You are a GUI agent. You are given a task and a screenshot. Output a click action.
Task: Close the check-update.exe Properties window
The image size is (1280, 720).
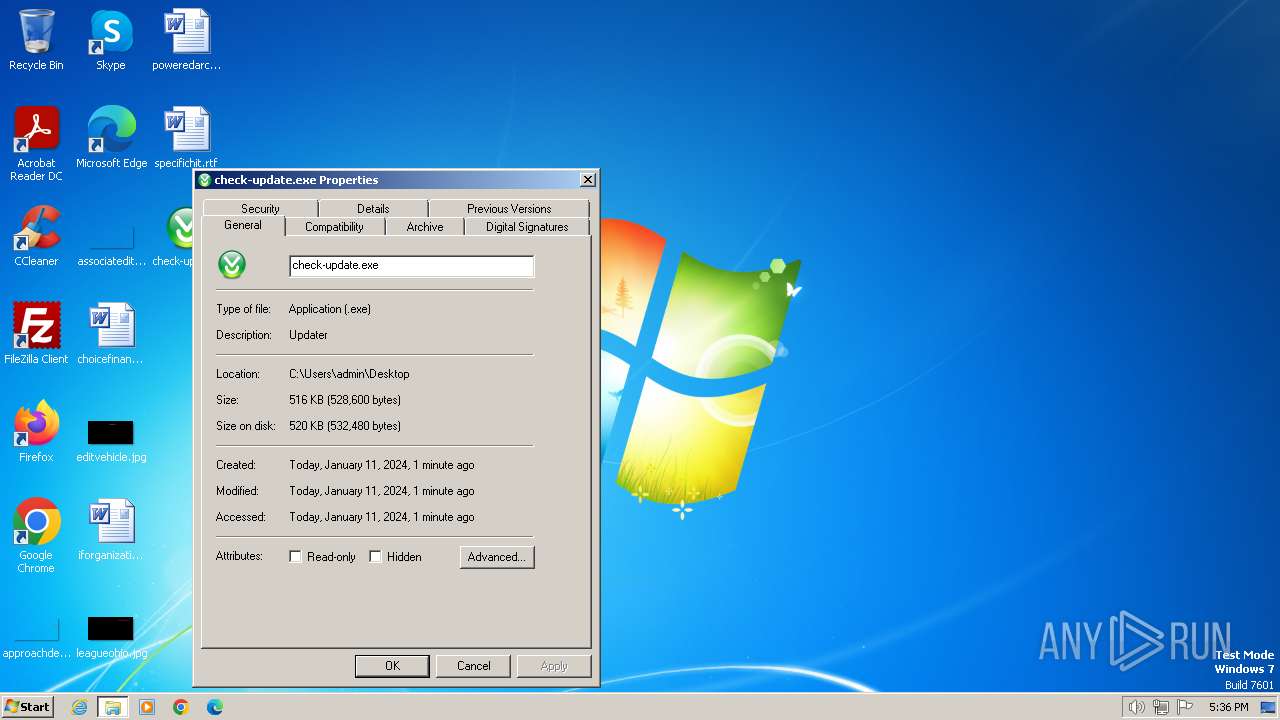tap(588, 180)
